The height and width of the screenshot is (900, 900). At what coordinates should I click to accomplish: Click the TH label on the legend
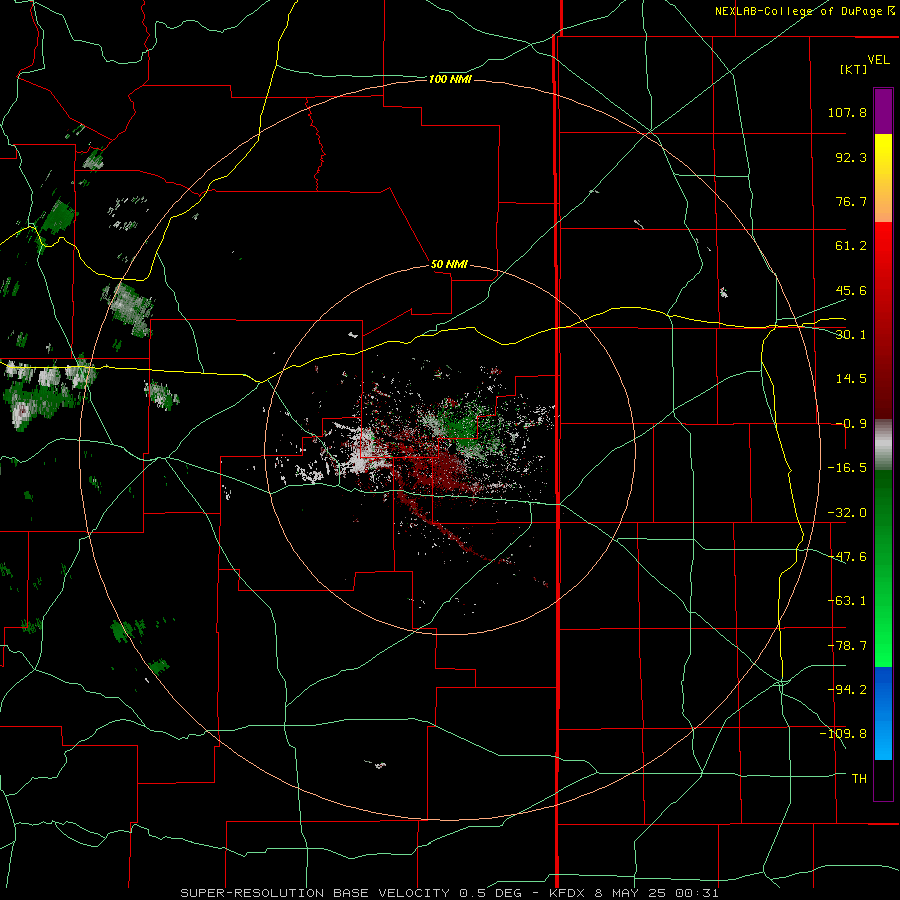[859, 779]
